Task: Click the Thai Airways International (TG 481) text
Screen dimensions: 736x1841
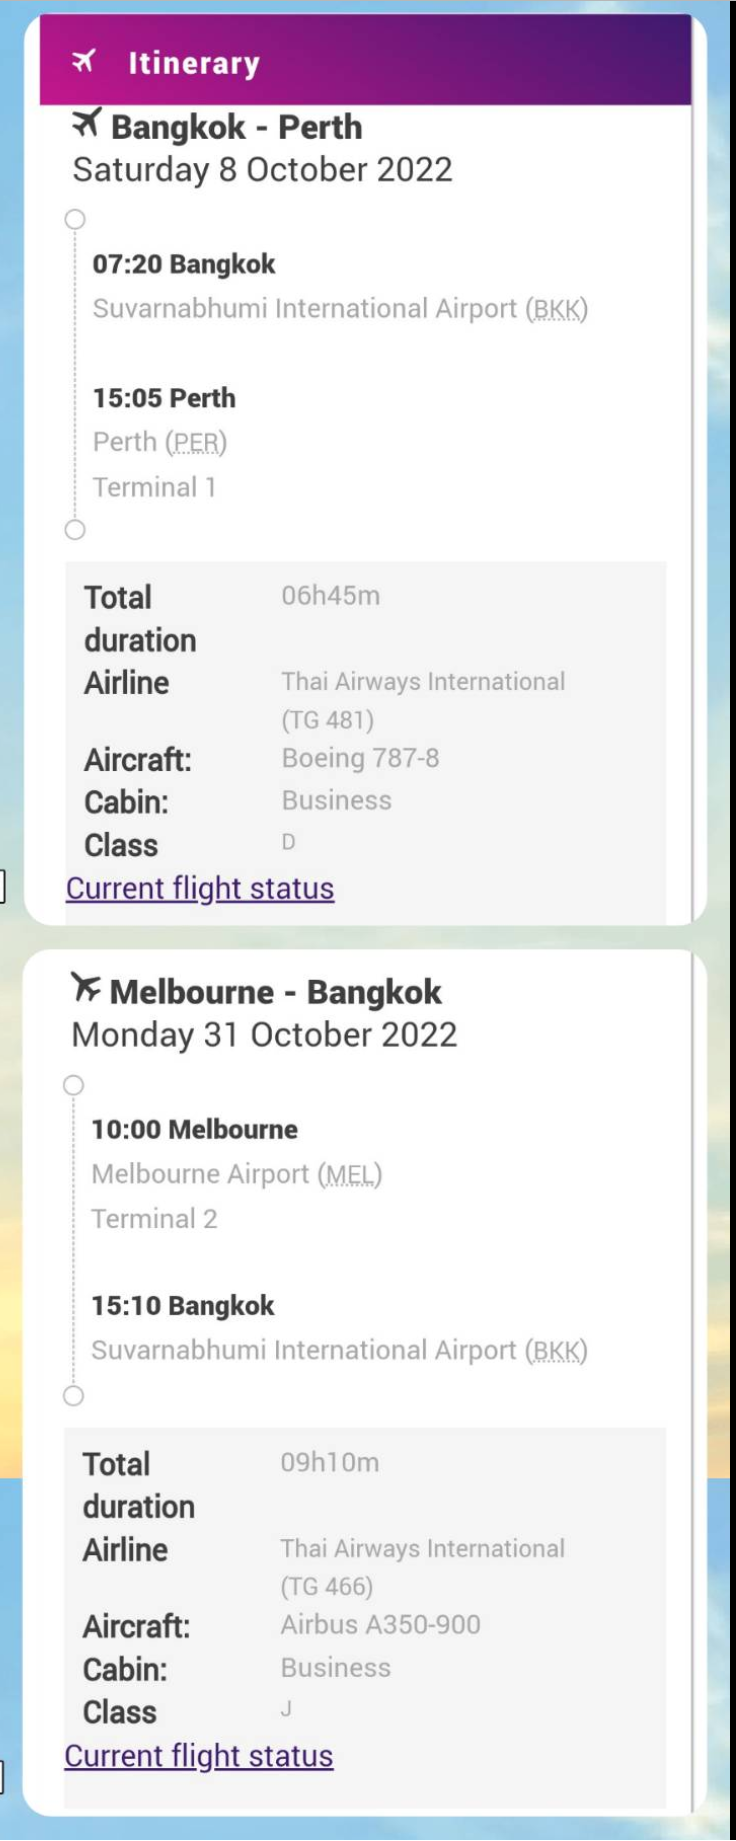Action: 423,700
